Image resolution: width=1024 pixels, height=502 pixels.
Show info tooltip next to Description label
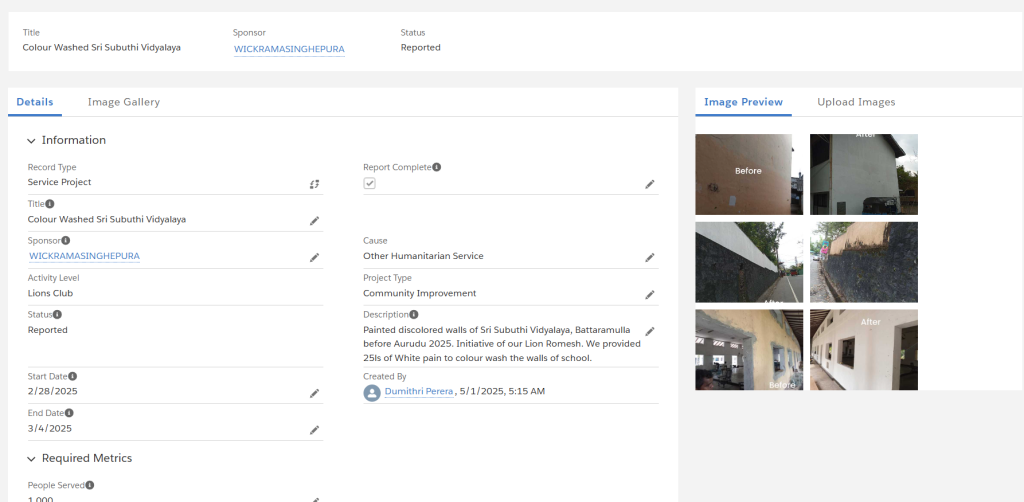[x=414, y=314]
